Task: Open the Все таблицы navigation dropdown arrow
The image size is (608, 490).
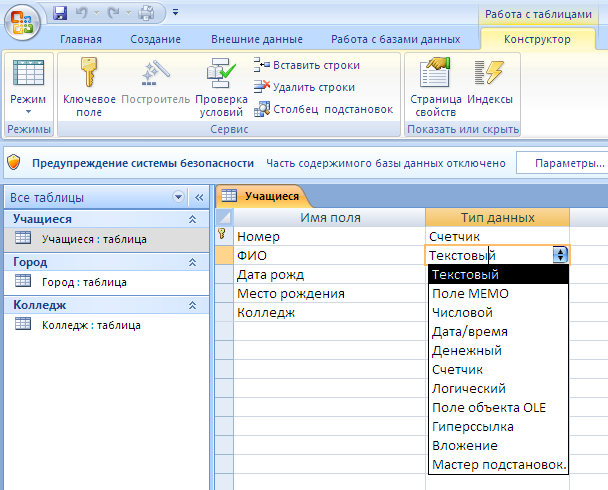Action: pyautogui.click(x=179, y=198)
